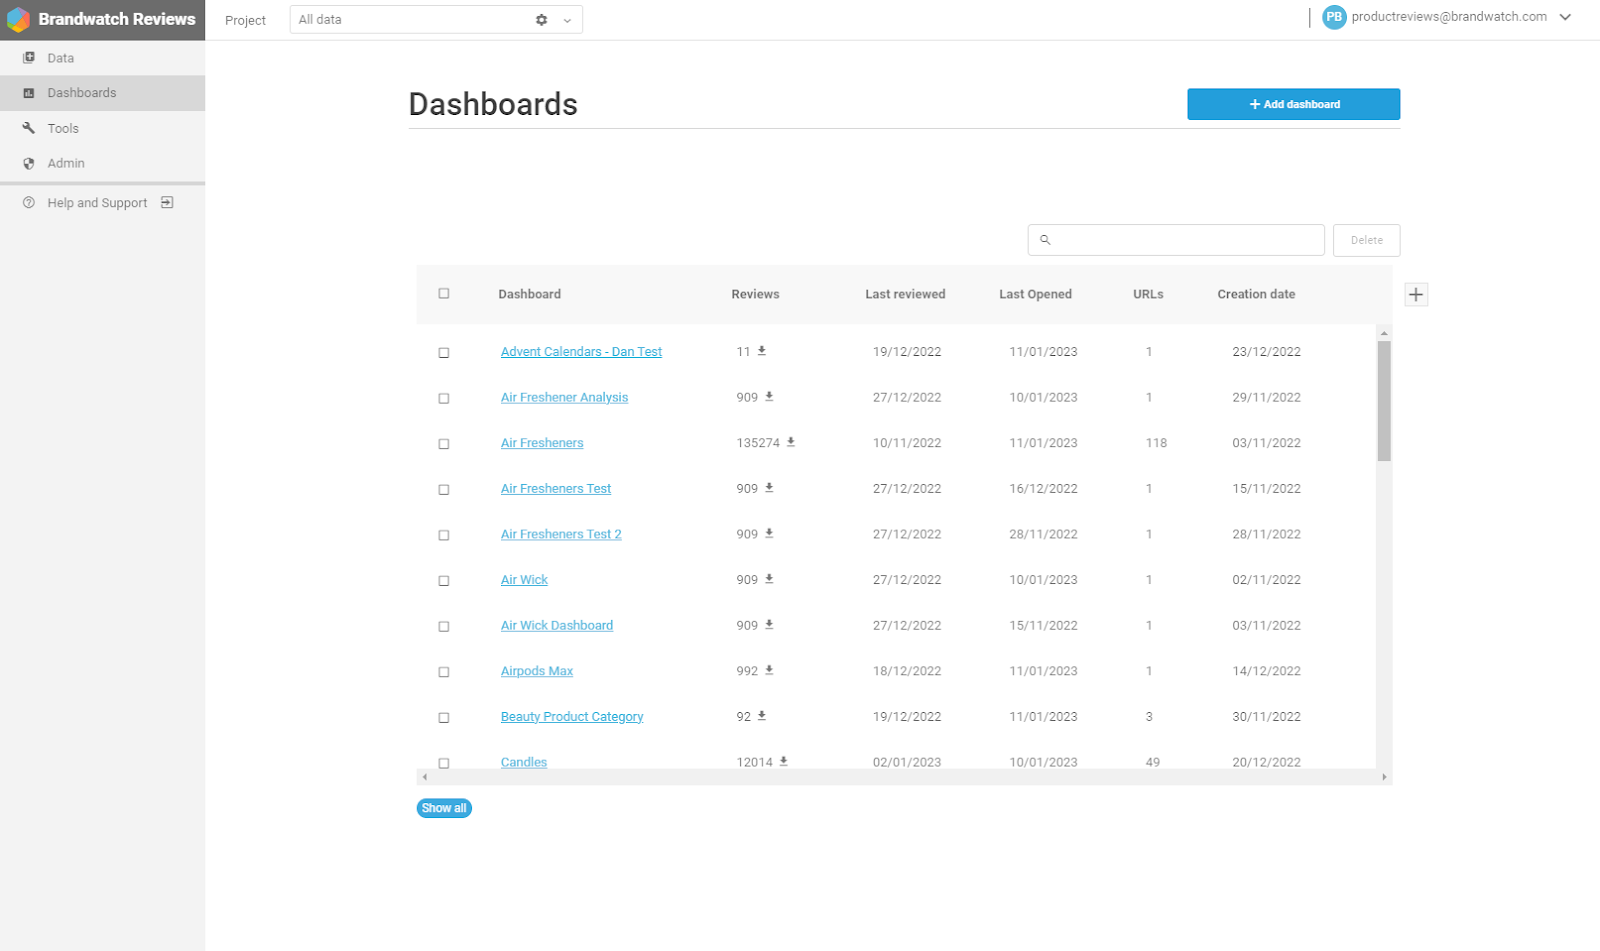The image size is (1600, 951).
Task: Download reviews for Air Freshener Analysis
Action: point(769,397)
